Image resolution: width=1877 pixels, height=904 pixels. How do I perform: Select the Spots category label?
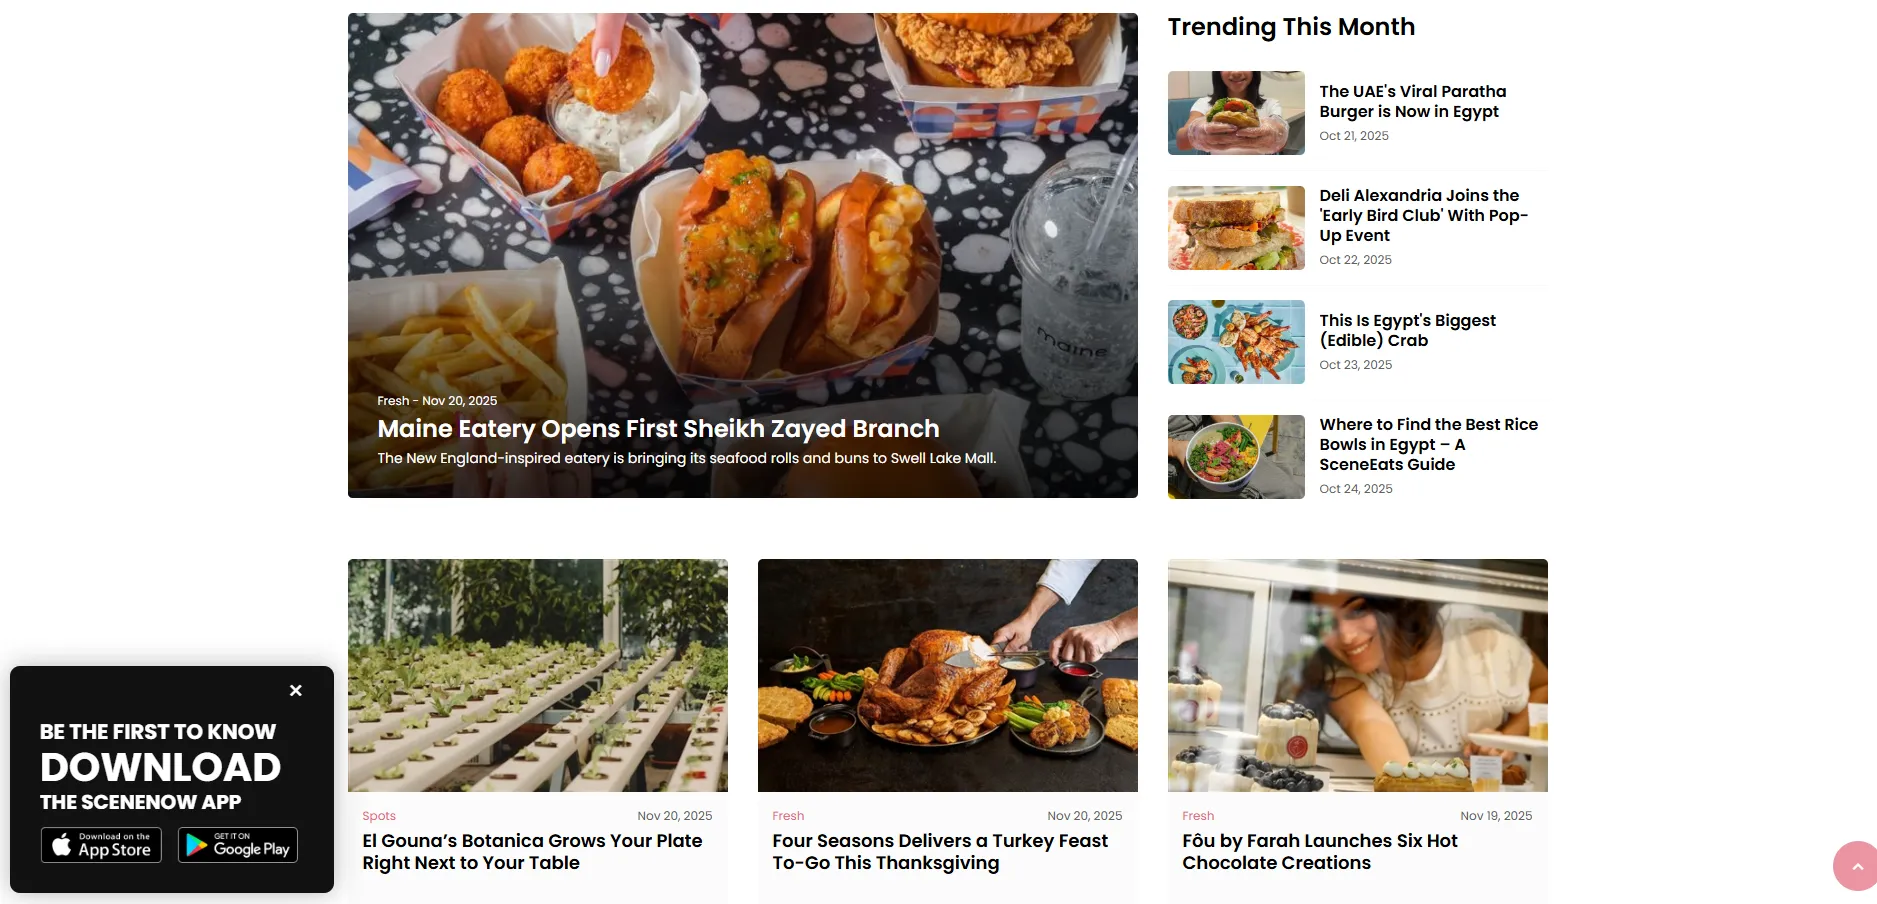click(x=379, y=816)
